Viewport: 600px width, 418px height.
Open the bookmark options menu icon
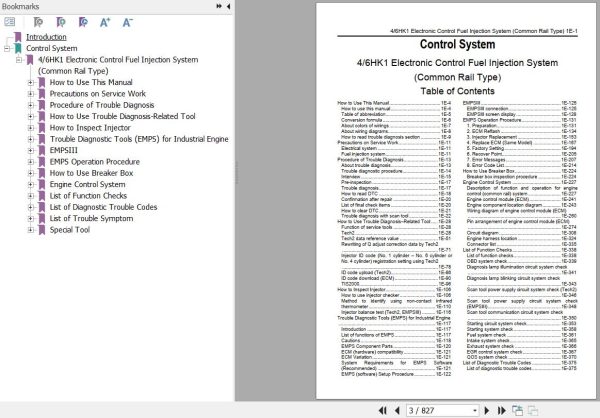click(x=10, y=22)
